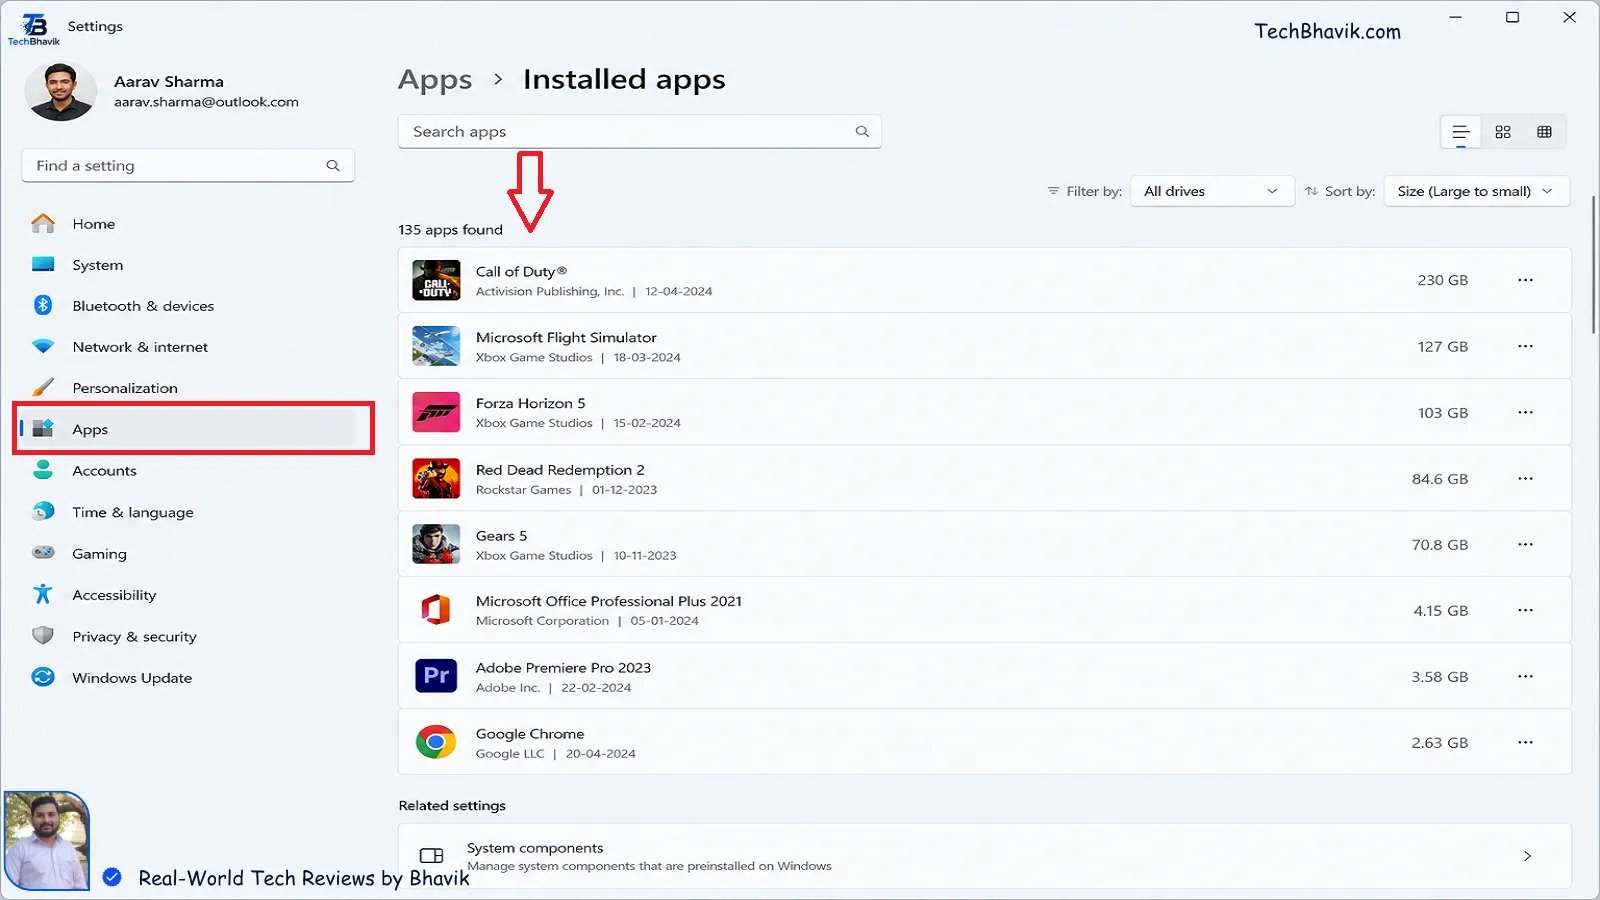Click the Gears 5 app icon
1600x900 pixels.
(x=436, y=544)
